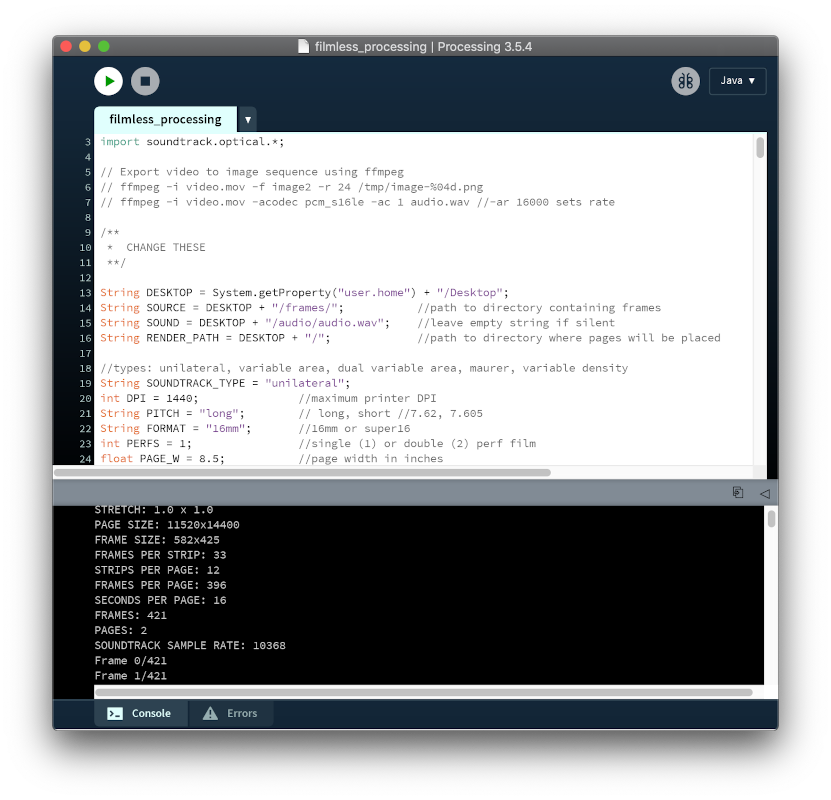Click the "/frames/" source string
The image size is (831, 800).
pos(304,307)
